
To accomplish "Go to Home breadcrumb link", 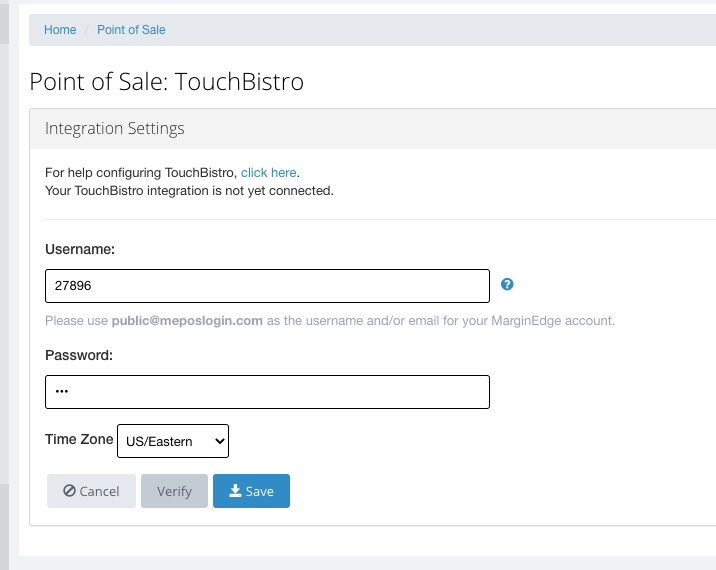I will [60, 30].
